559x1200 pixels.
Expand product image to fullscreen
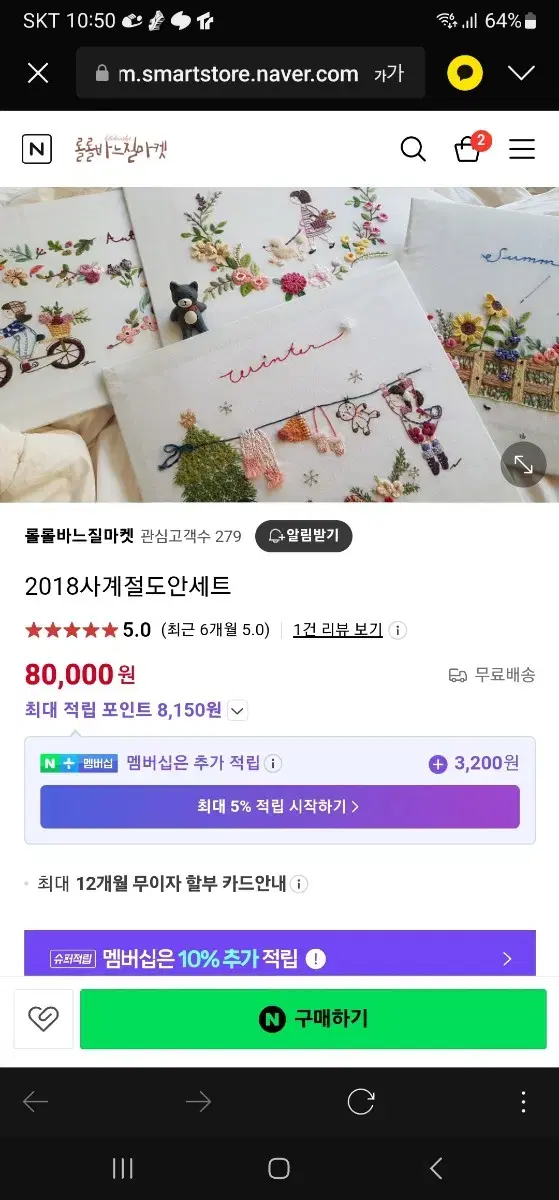click(x=523, y=464)
